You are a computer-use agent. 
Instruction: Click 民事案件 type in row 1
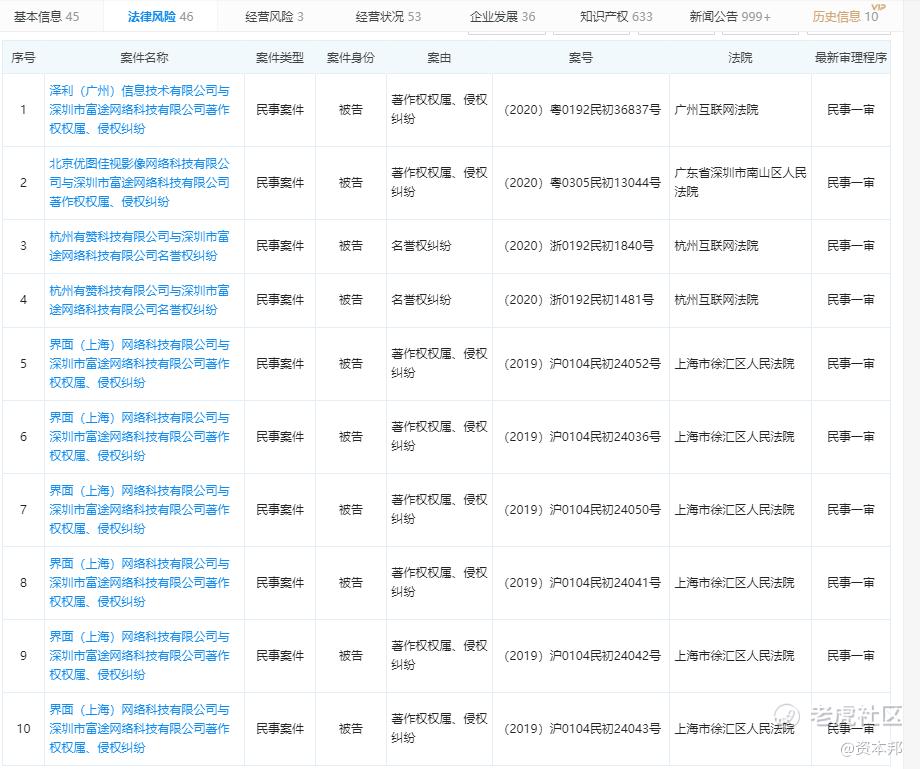click(x=280, y=110)
